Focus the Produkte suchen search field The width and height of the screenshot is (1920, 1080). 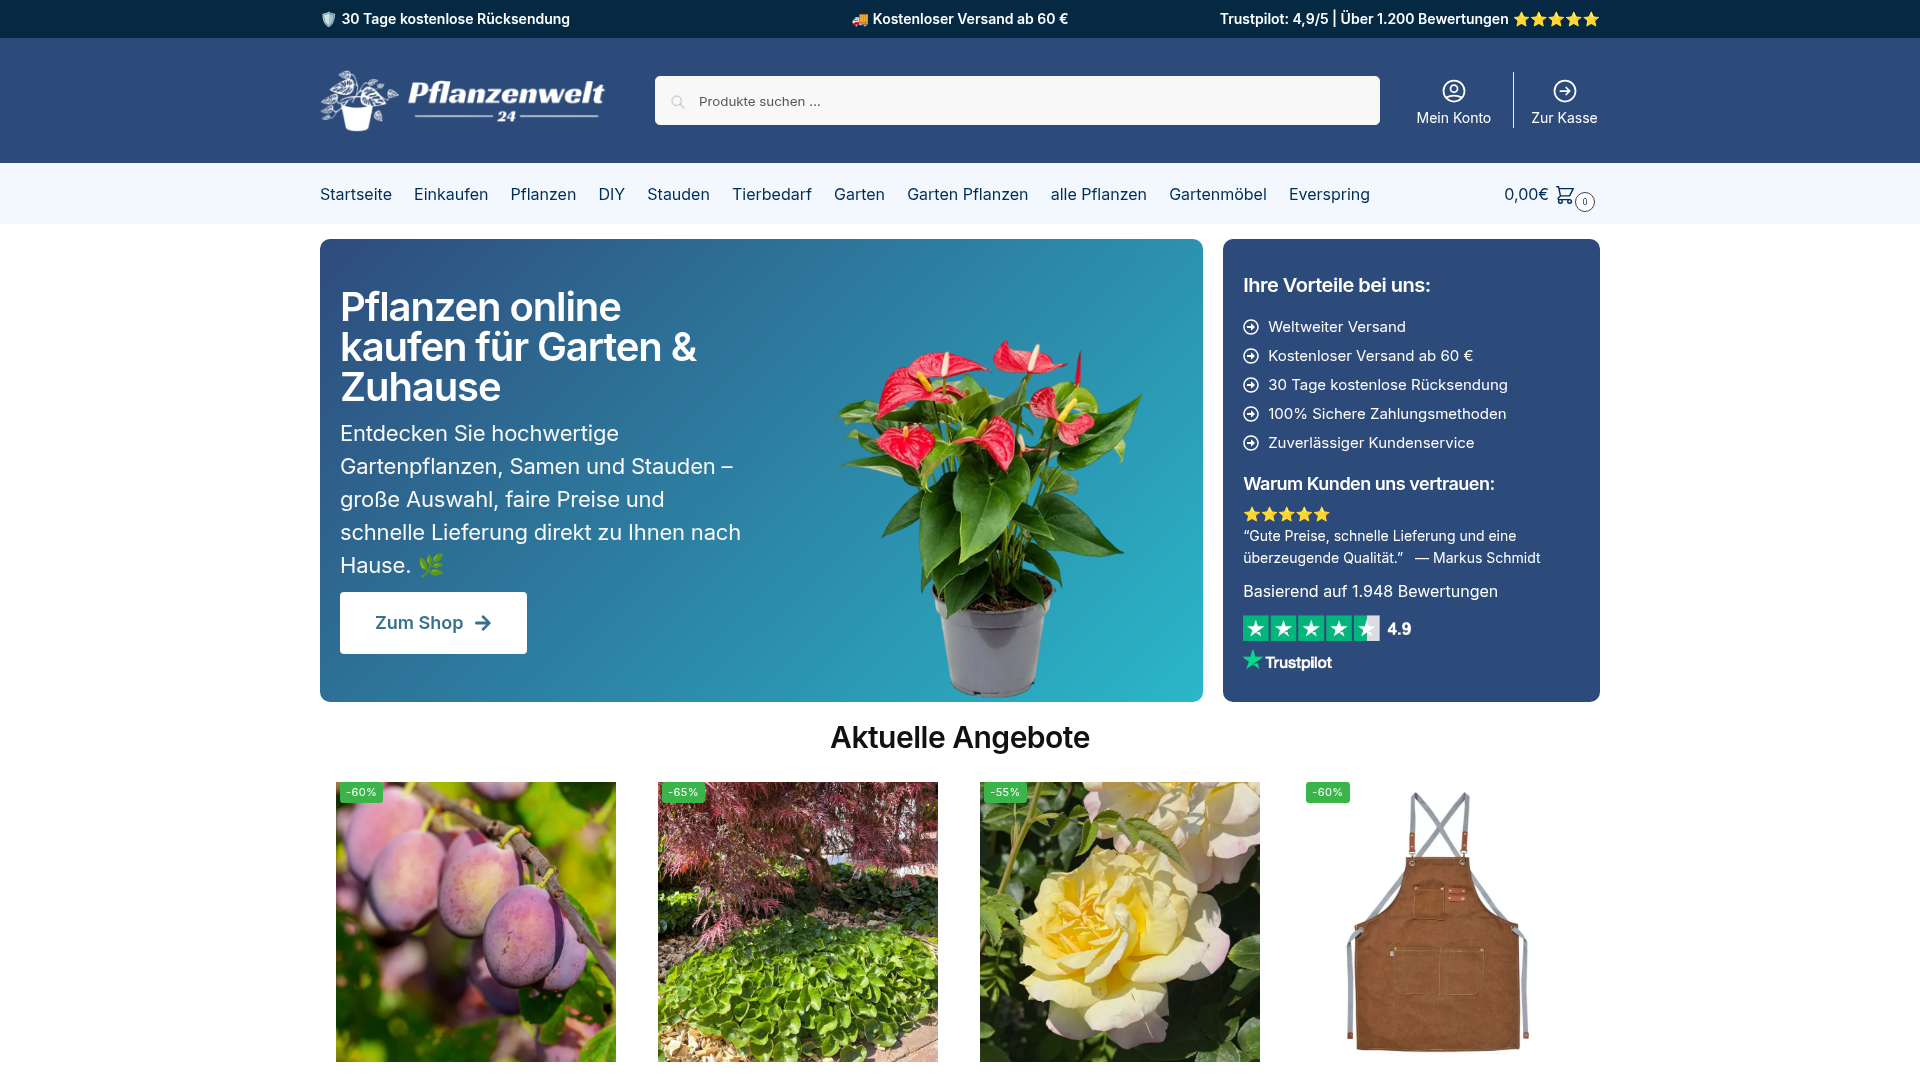tap(1017, 101)
